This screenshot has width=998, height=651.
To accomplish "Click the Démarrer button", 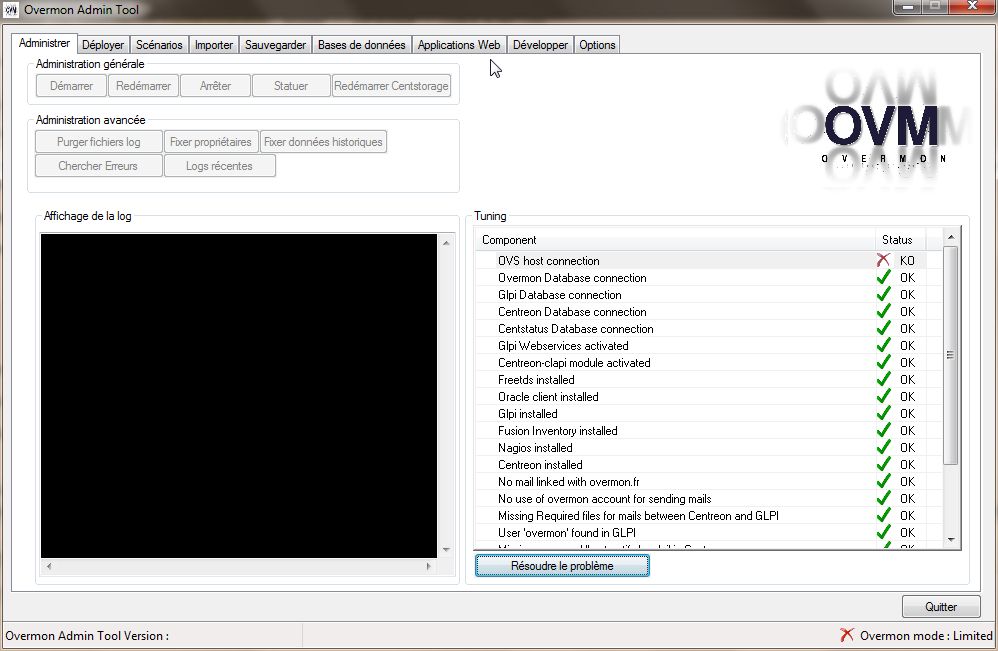I will coord(71,86).
